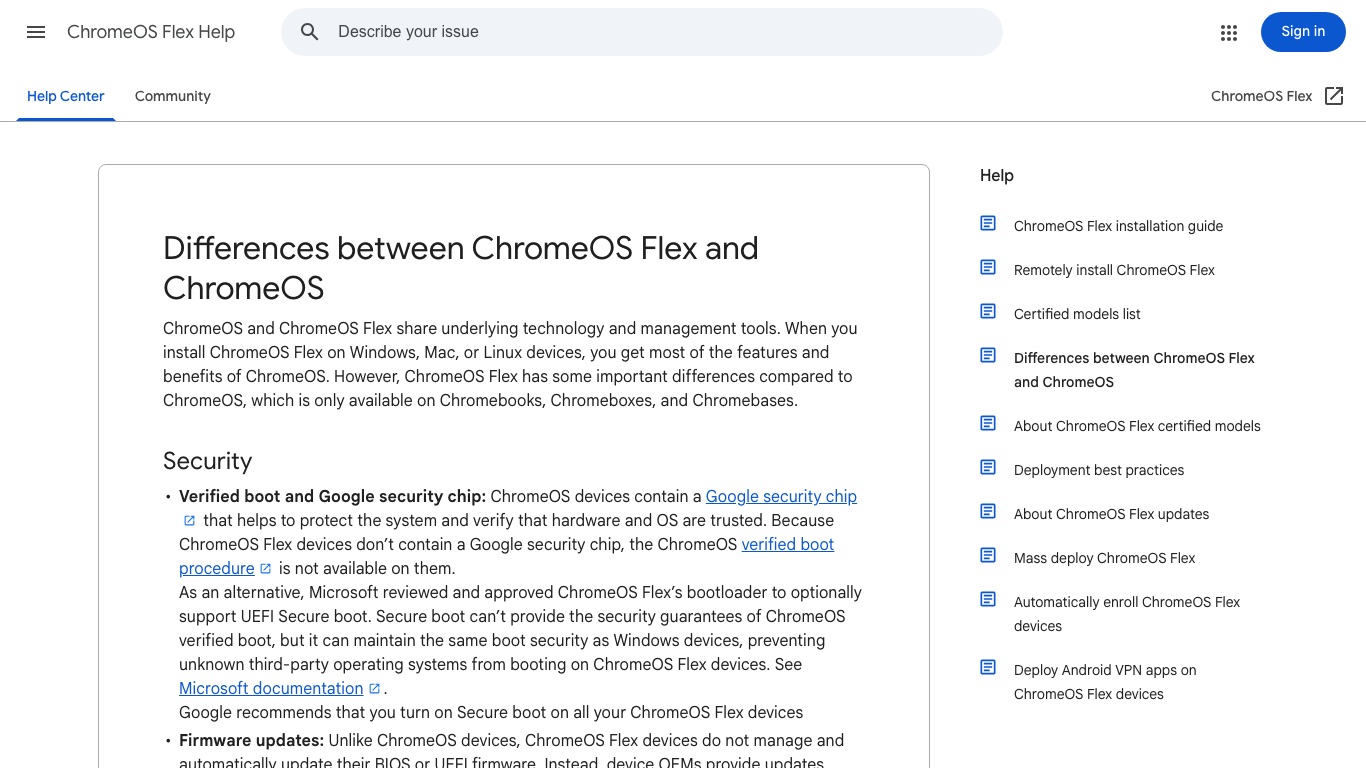Open Deploy Android VPN apps article
This screenshot has width=1366, height=768.
click(x=1105, y=682)
